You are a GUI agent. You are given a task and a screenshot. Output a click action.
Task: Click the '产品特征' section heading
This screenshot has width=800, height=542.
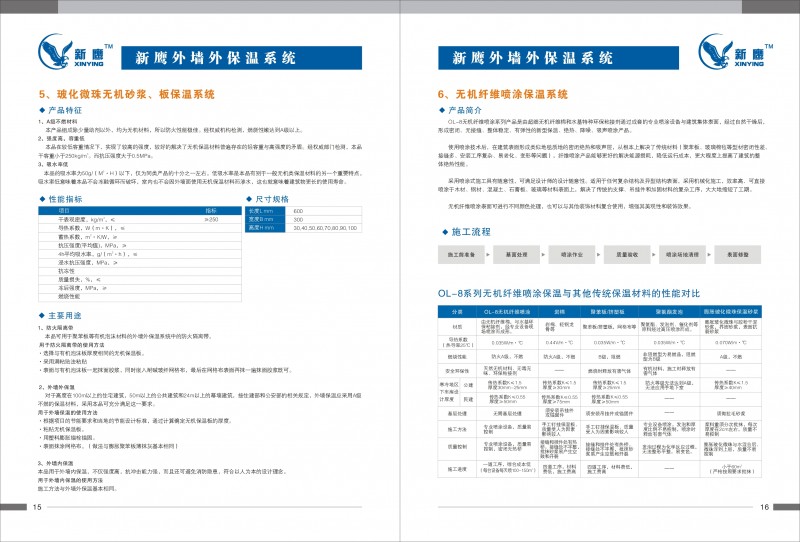(60, 110)
